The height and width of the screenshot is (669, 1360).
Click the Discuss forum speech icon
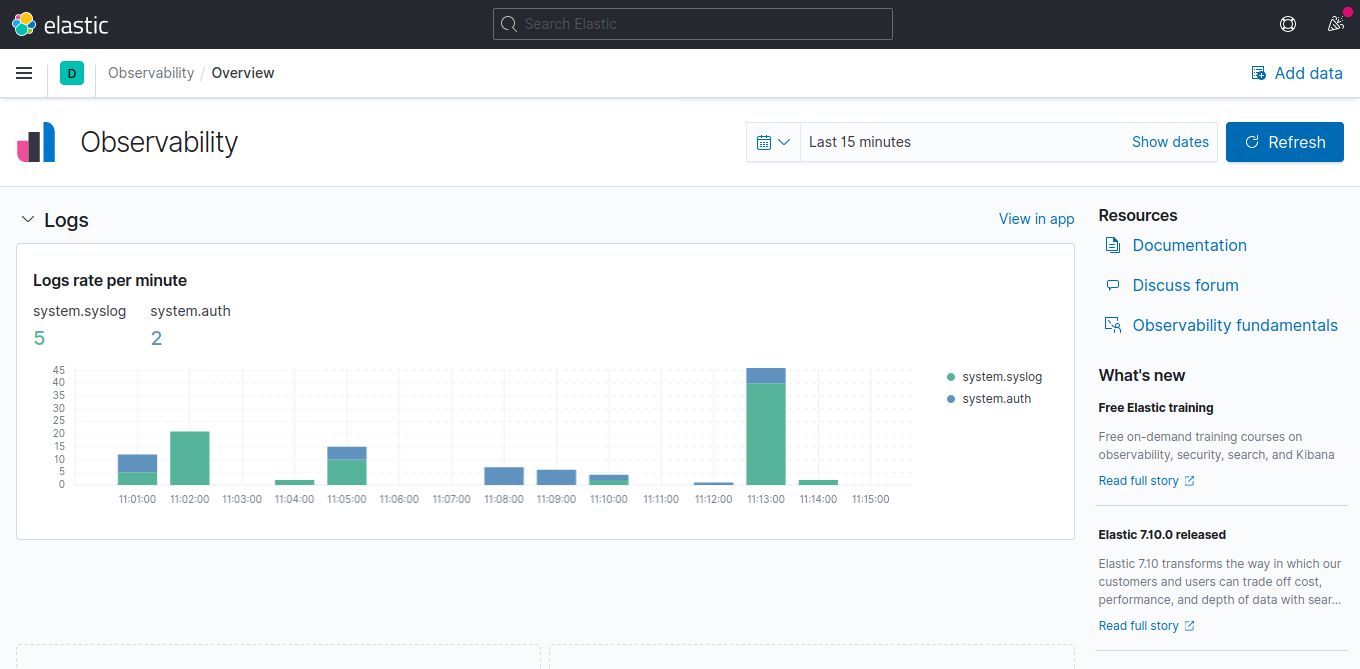tap(1112, 285)
